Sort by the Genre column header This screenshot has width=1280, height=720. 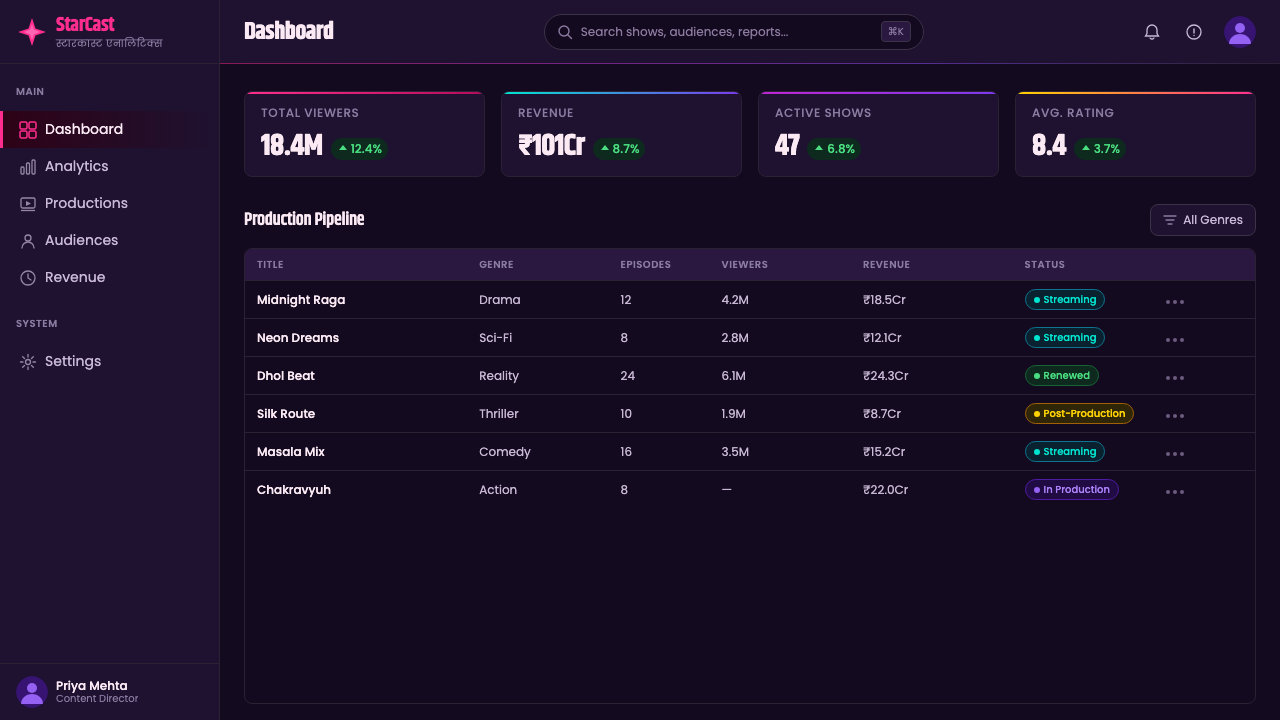pos(496,265)
